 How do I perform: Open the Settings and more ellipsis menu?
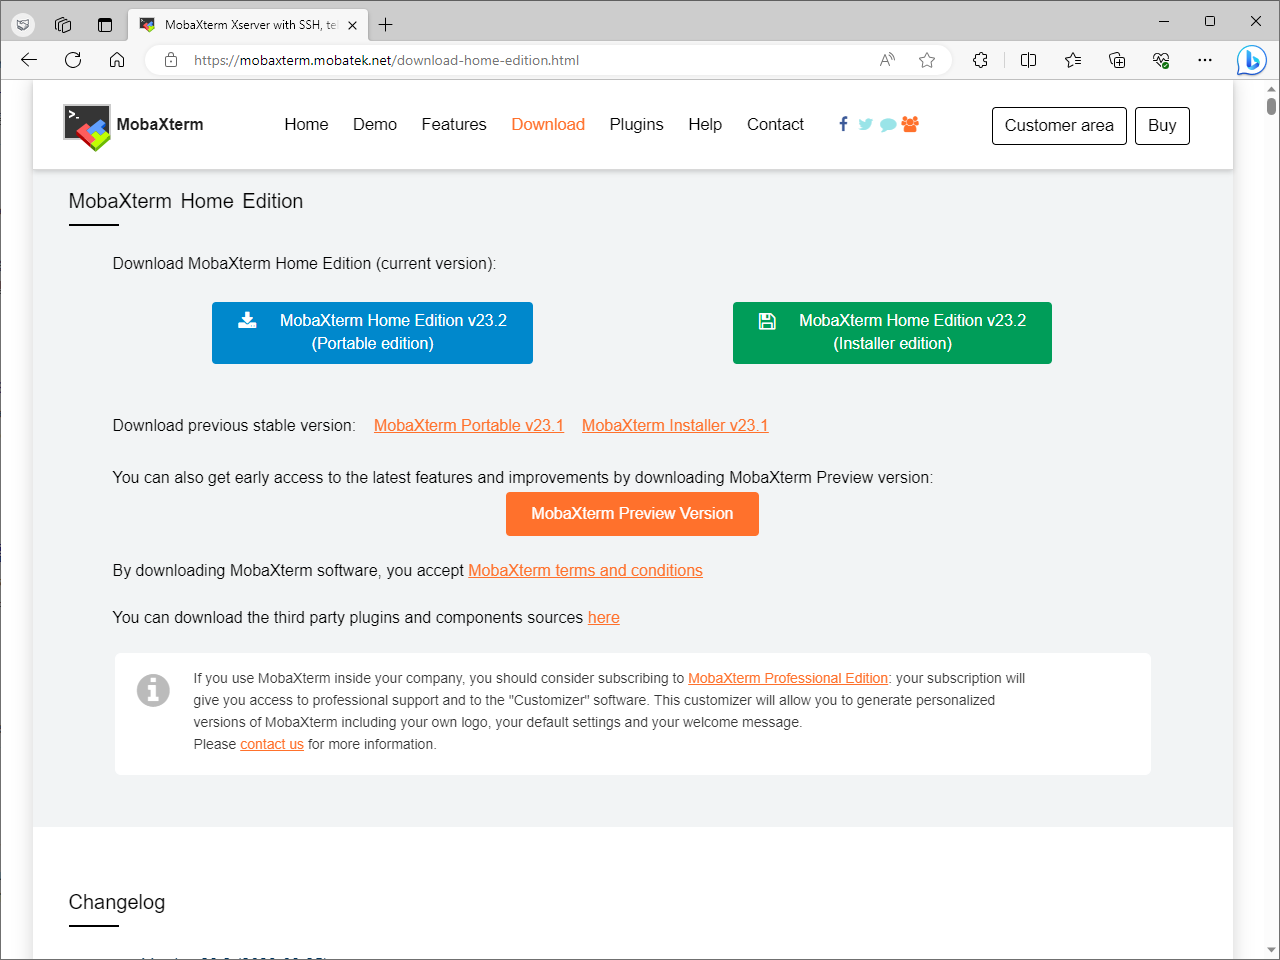[x=1205, y=60]
